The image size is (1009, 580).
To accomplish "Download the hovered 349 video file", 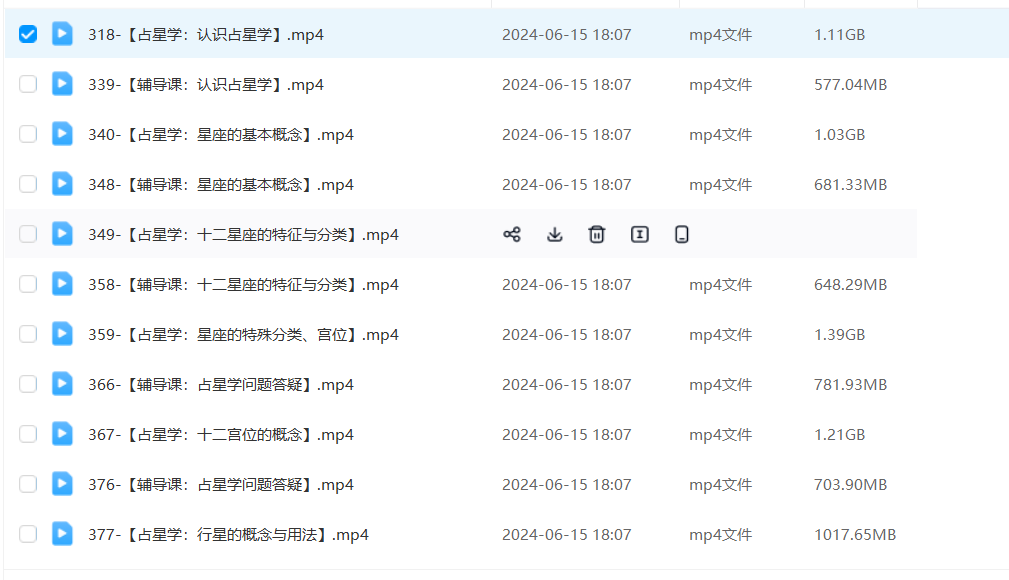I will tap(555, 235).
